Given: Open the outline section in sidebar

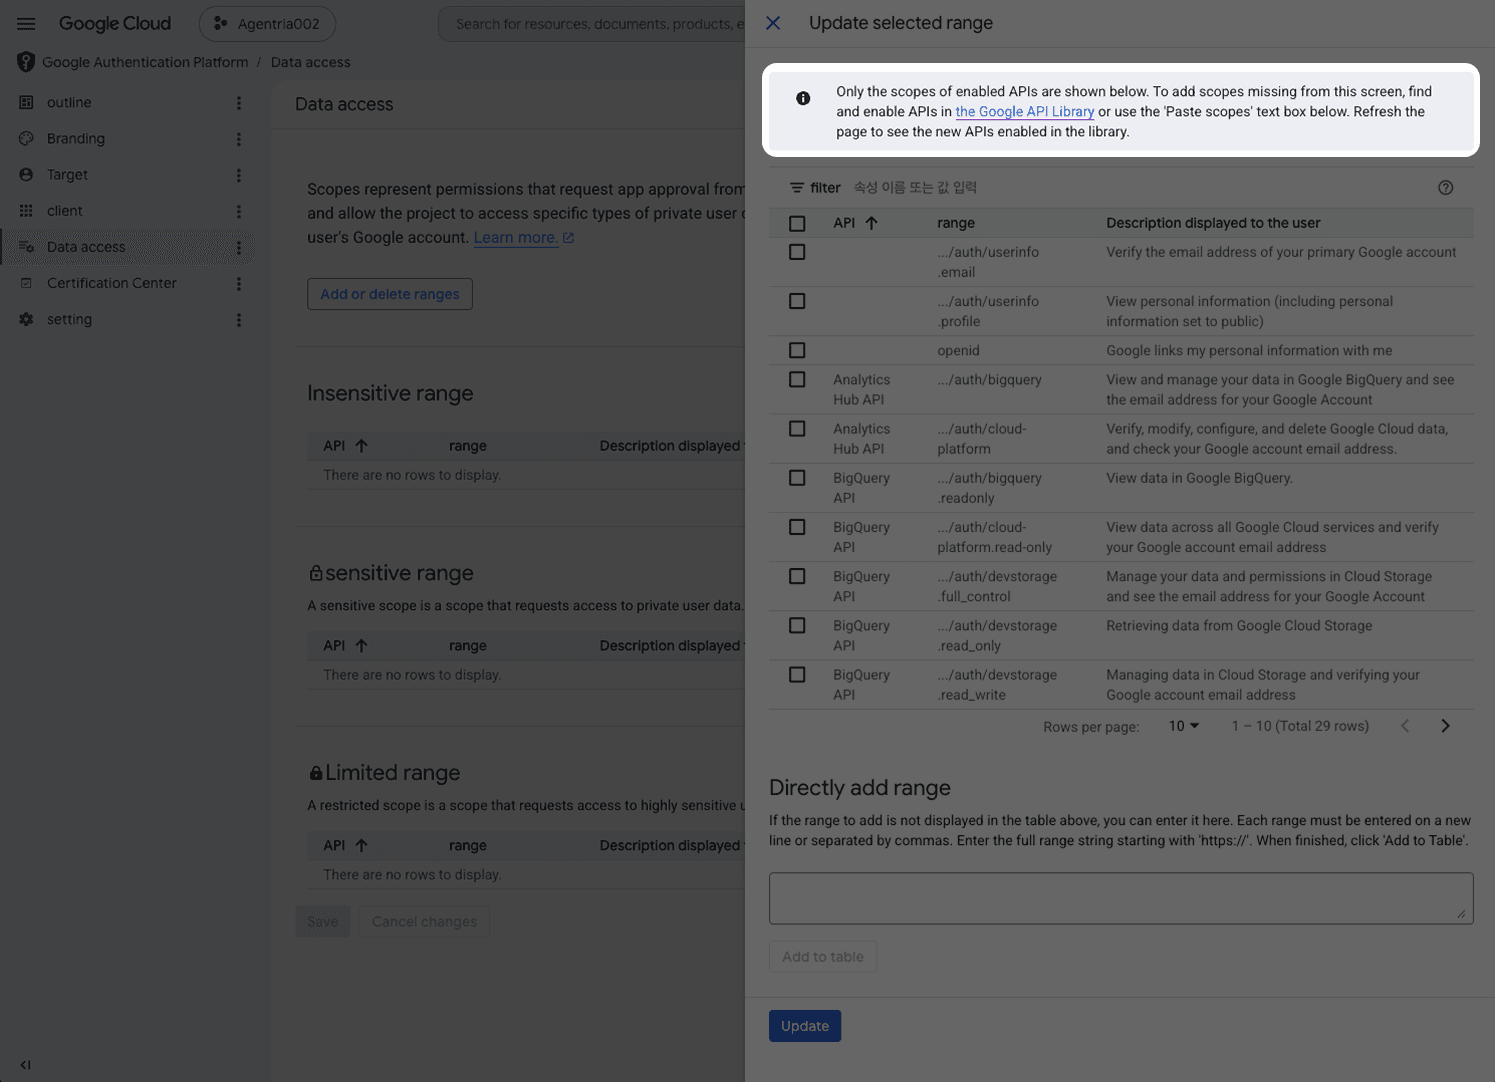Looking at the screenshot, I should 69,102.
